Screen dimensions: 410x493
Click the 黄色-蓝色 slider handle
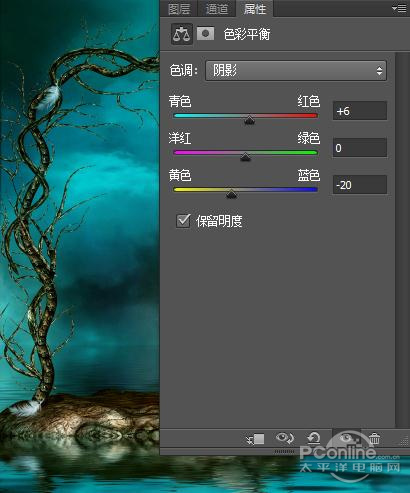coord(231,194)
